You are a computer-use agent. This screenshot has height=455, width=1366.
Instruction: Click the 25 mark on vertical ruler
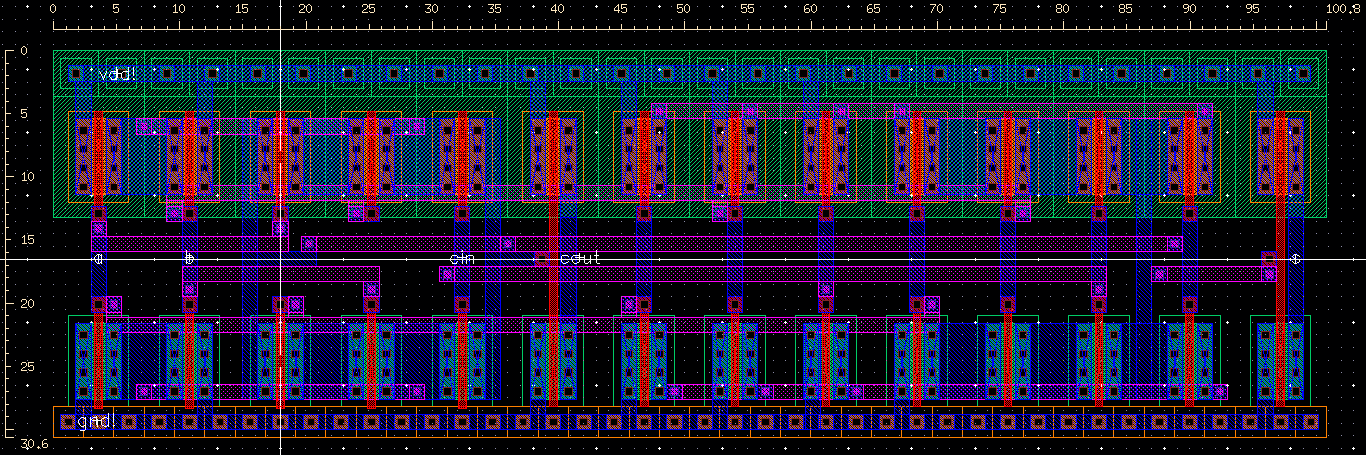click(27, 366)
